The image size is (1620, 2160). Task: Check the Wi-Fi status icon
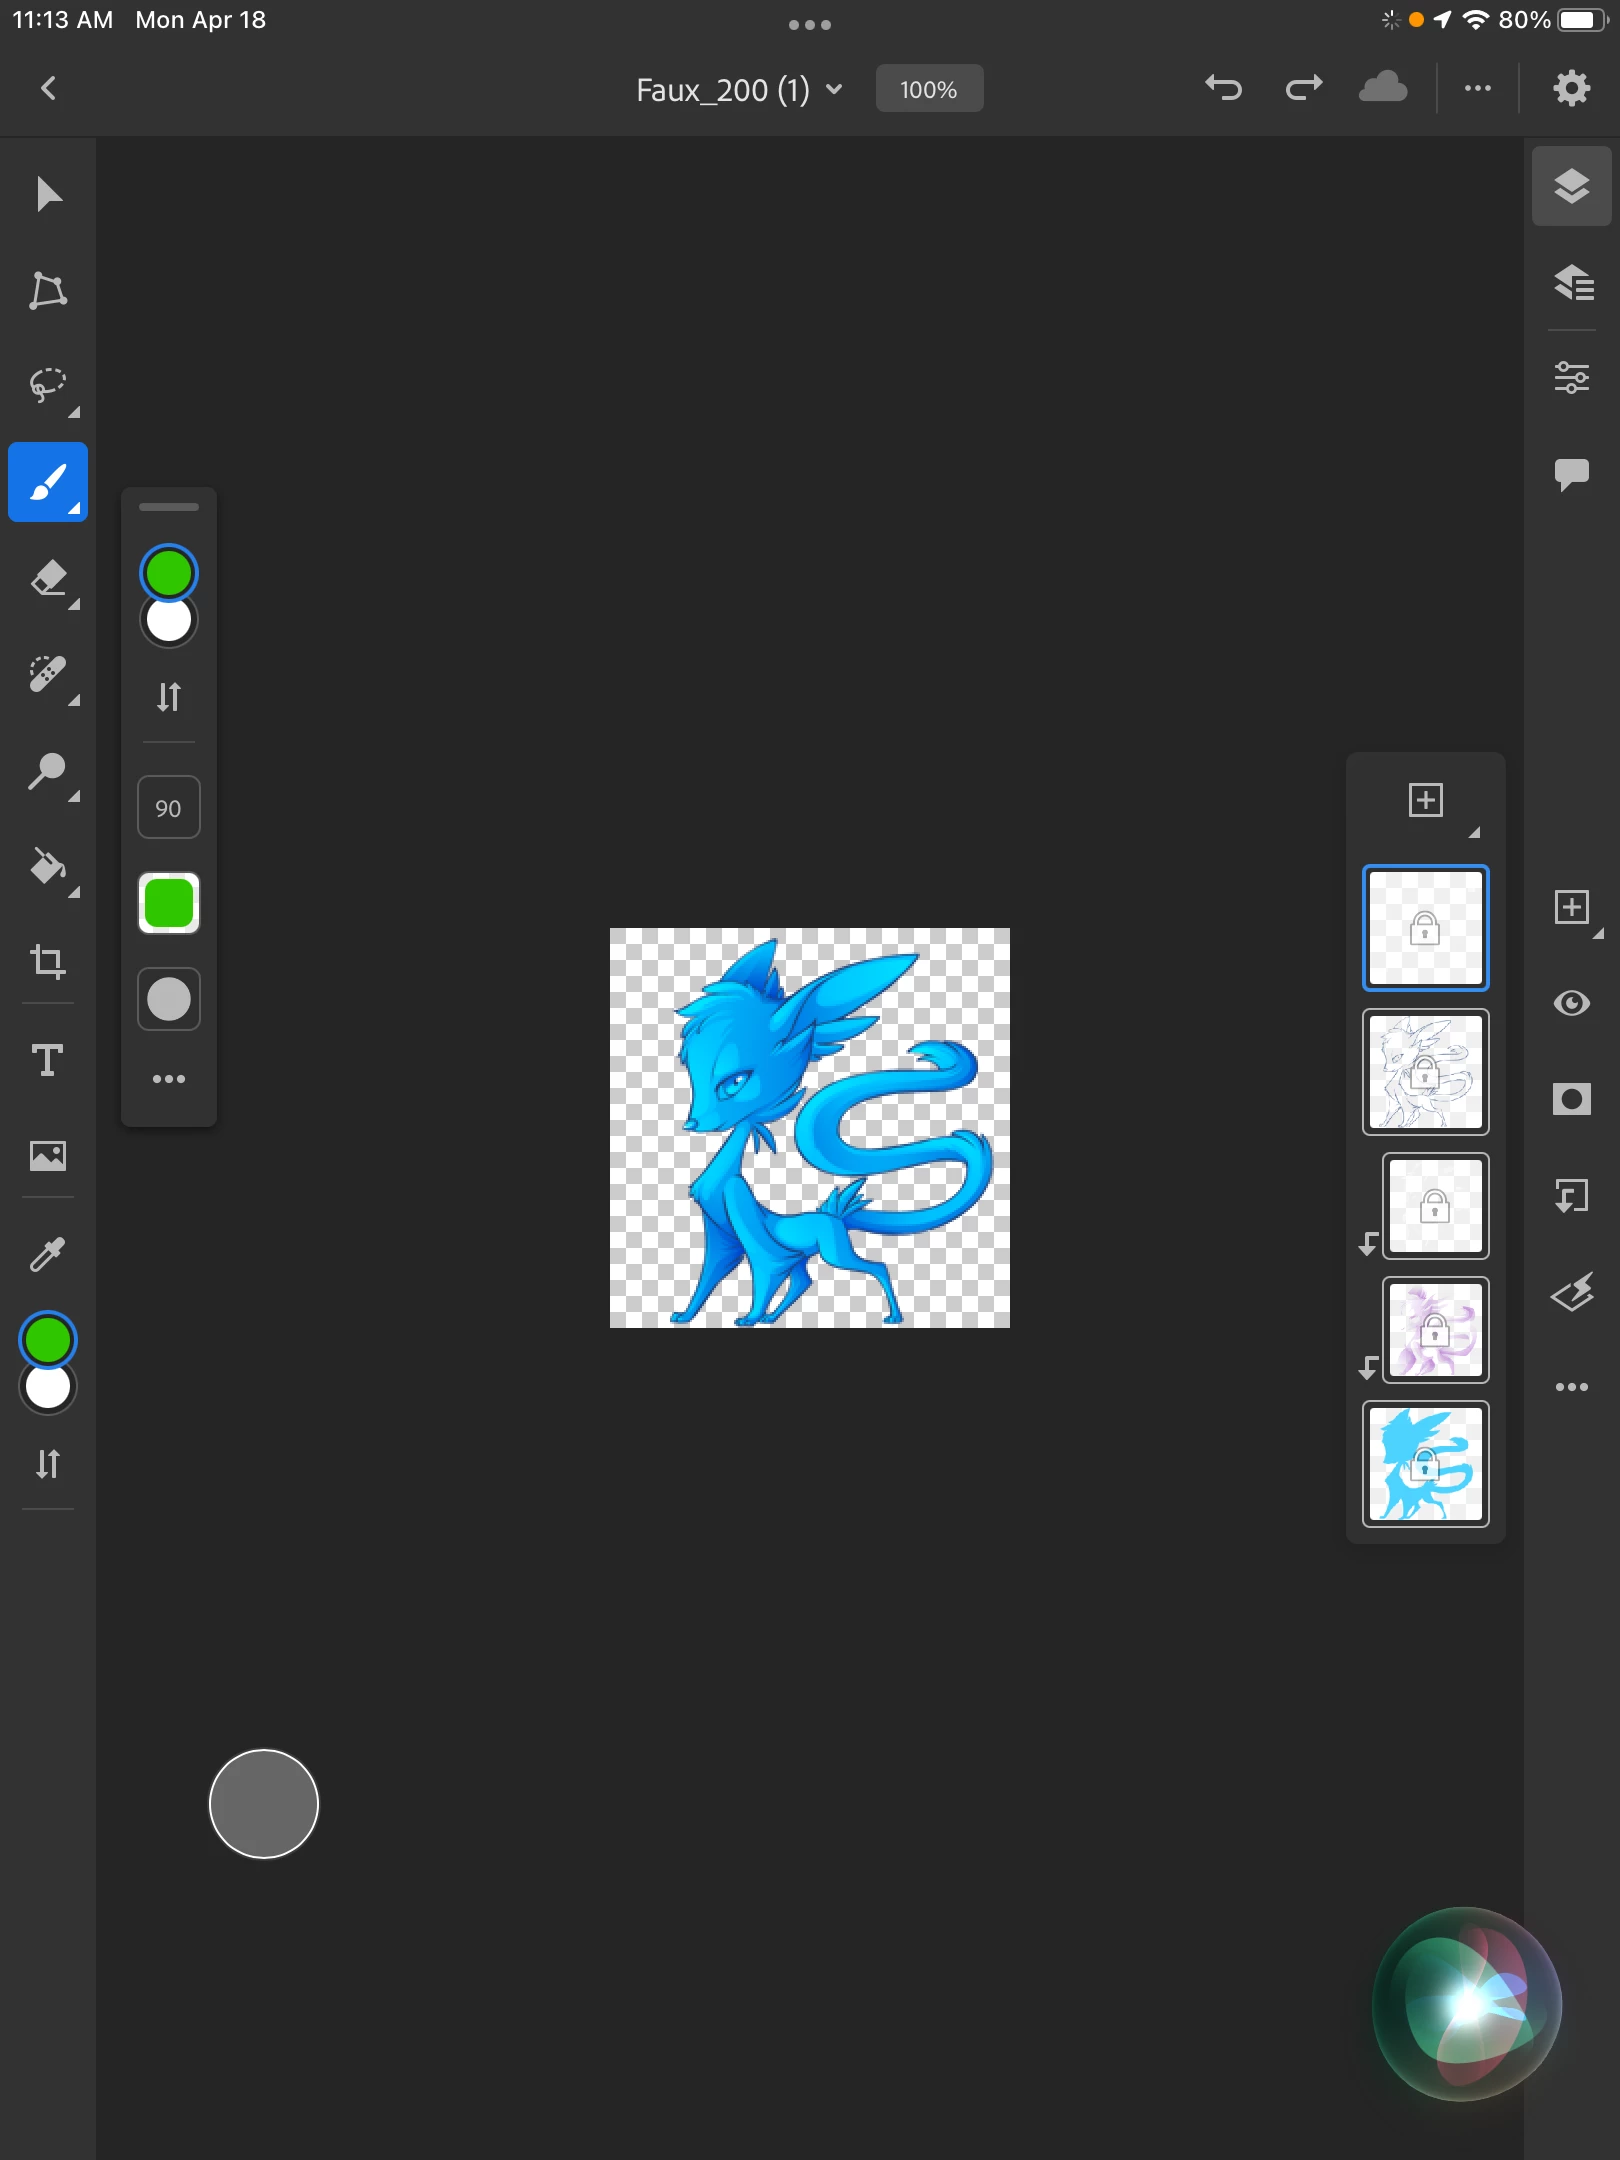pos(1476,20)
